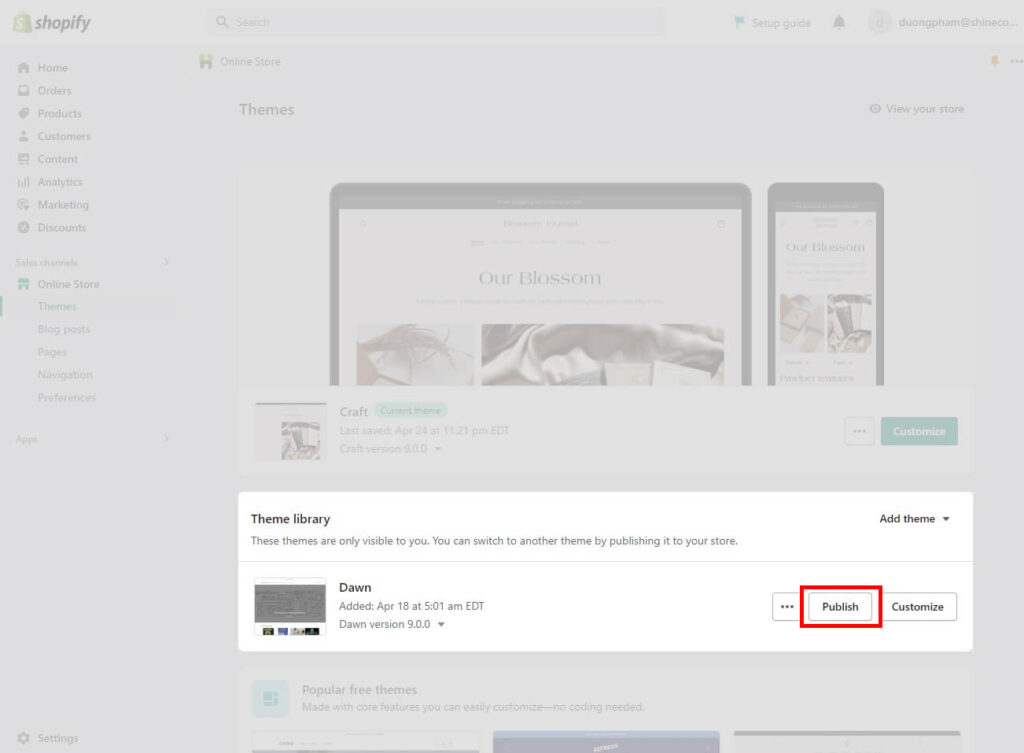Open the Add theme dropdown
The height and width of the screenshot is (753, 1024).
914,519
